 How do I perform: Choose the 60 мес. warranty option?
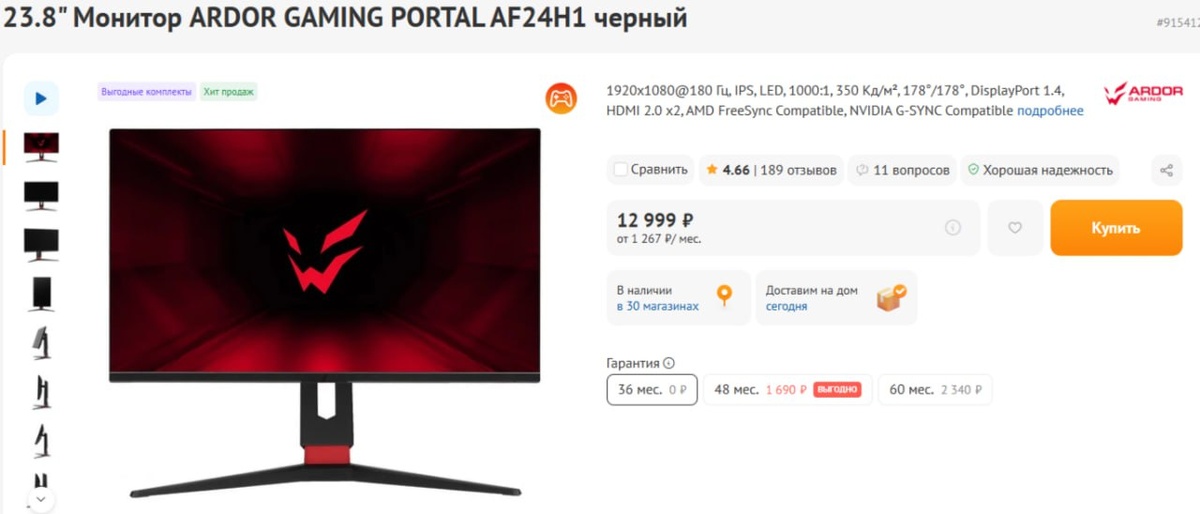[935, 390]
